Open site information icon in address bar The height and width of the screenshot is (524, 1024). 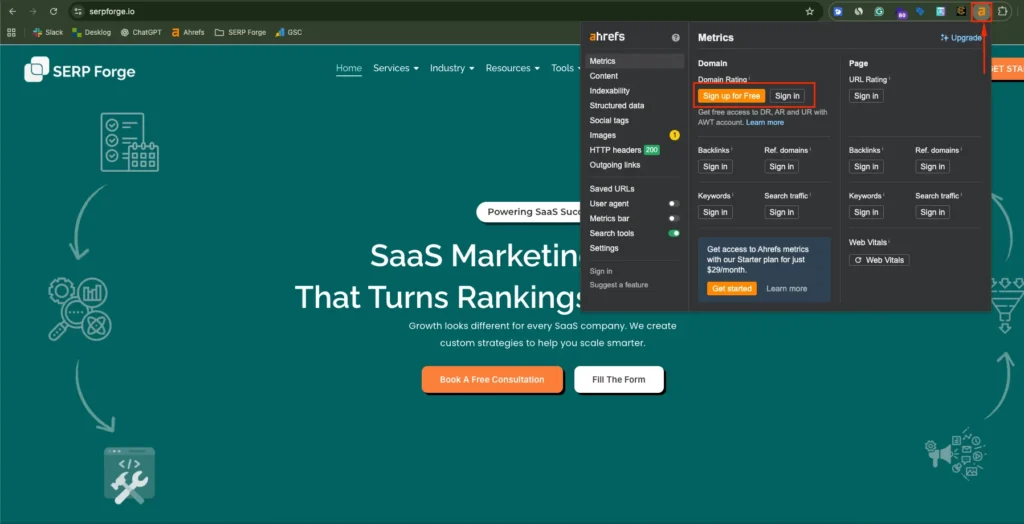[78, 11]
